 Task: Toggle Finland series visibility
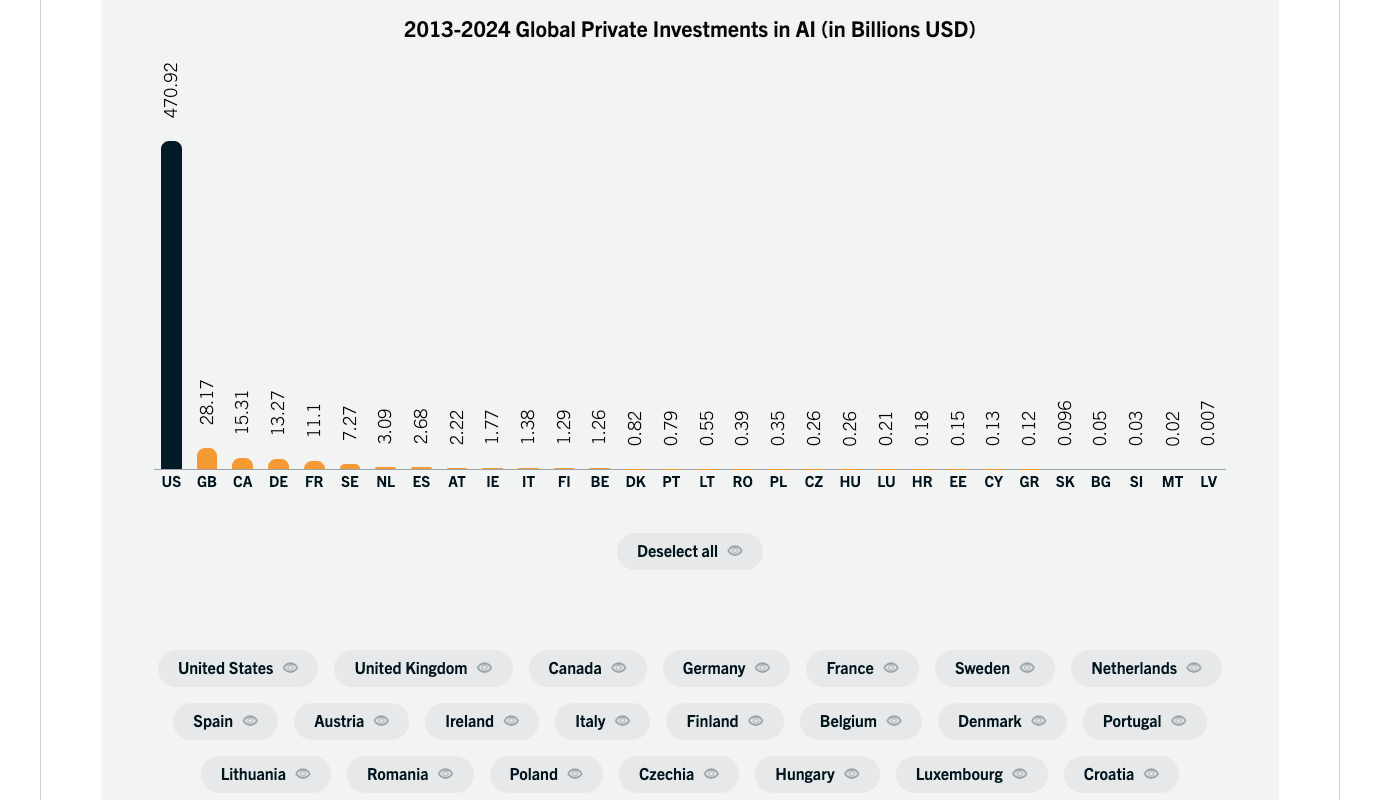tap(724, 721)
